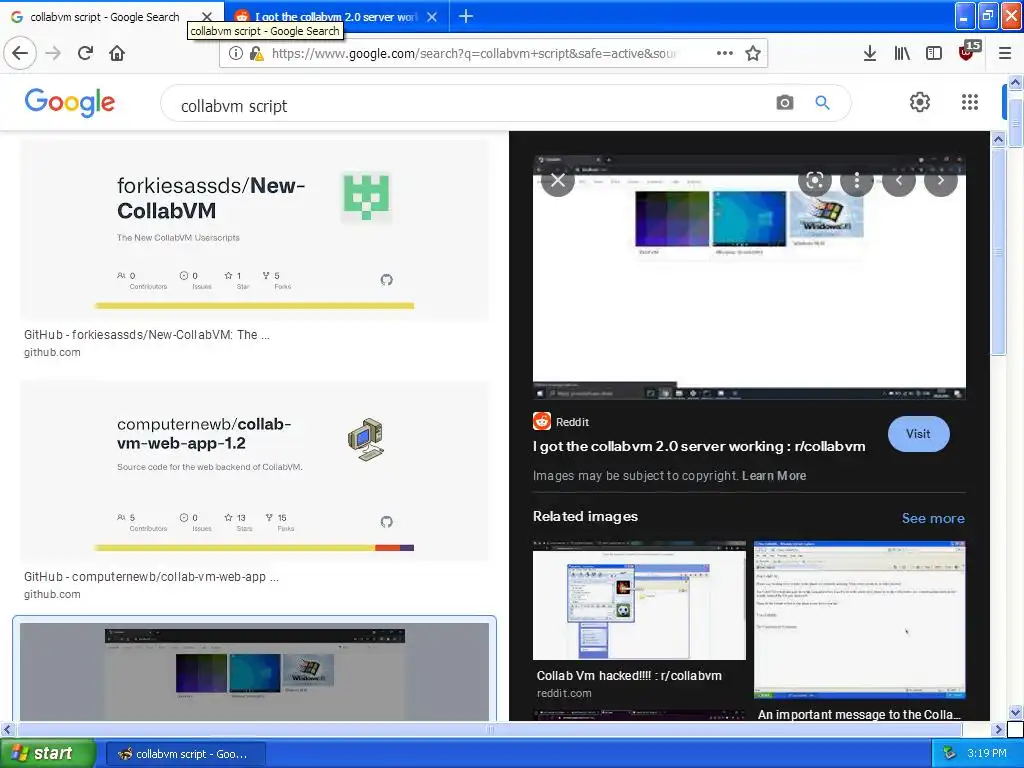Open the home page via the house icon
1024x768 pixels.
[117, 53]
